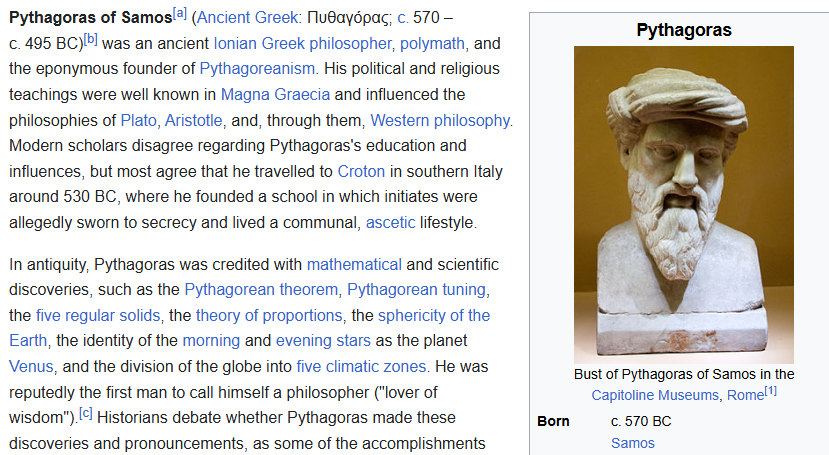829x455 pixels.
Task: Open the evening stars link
Action: (x=323, y=340)
